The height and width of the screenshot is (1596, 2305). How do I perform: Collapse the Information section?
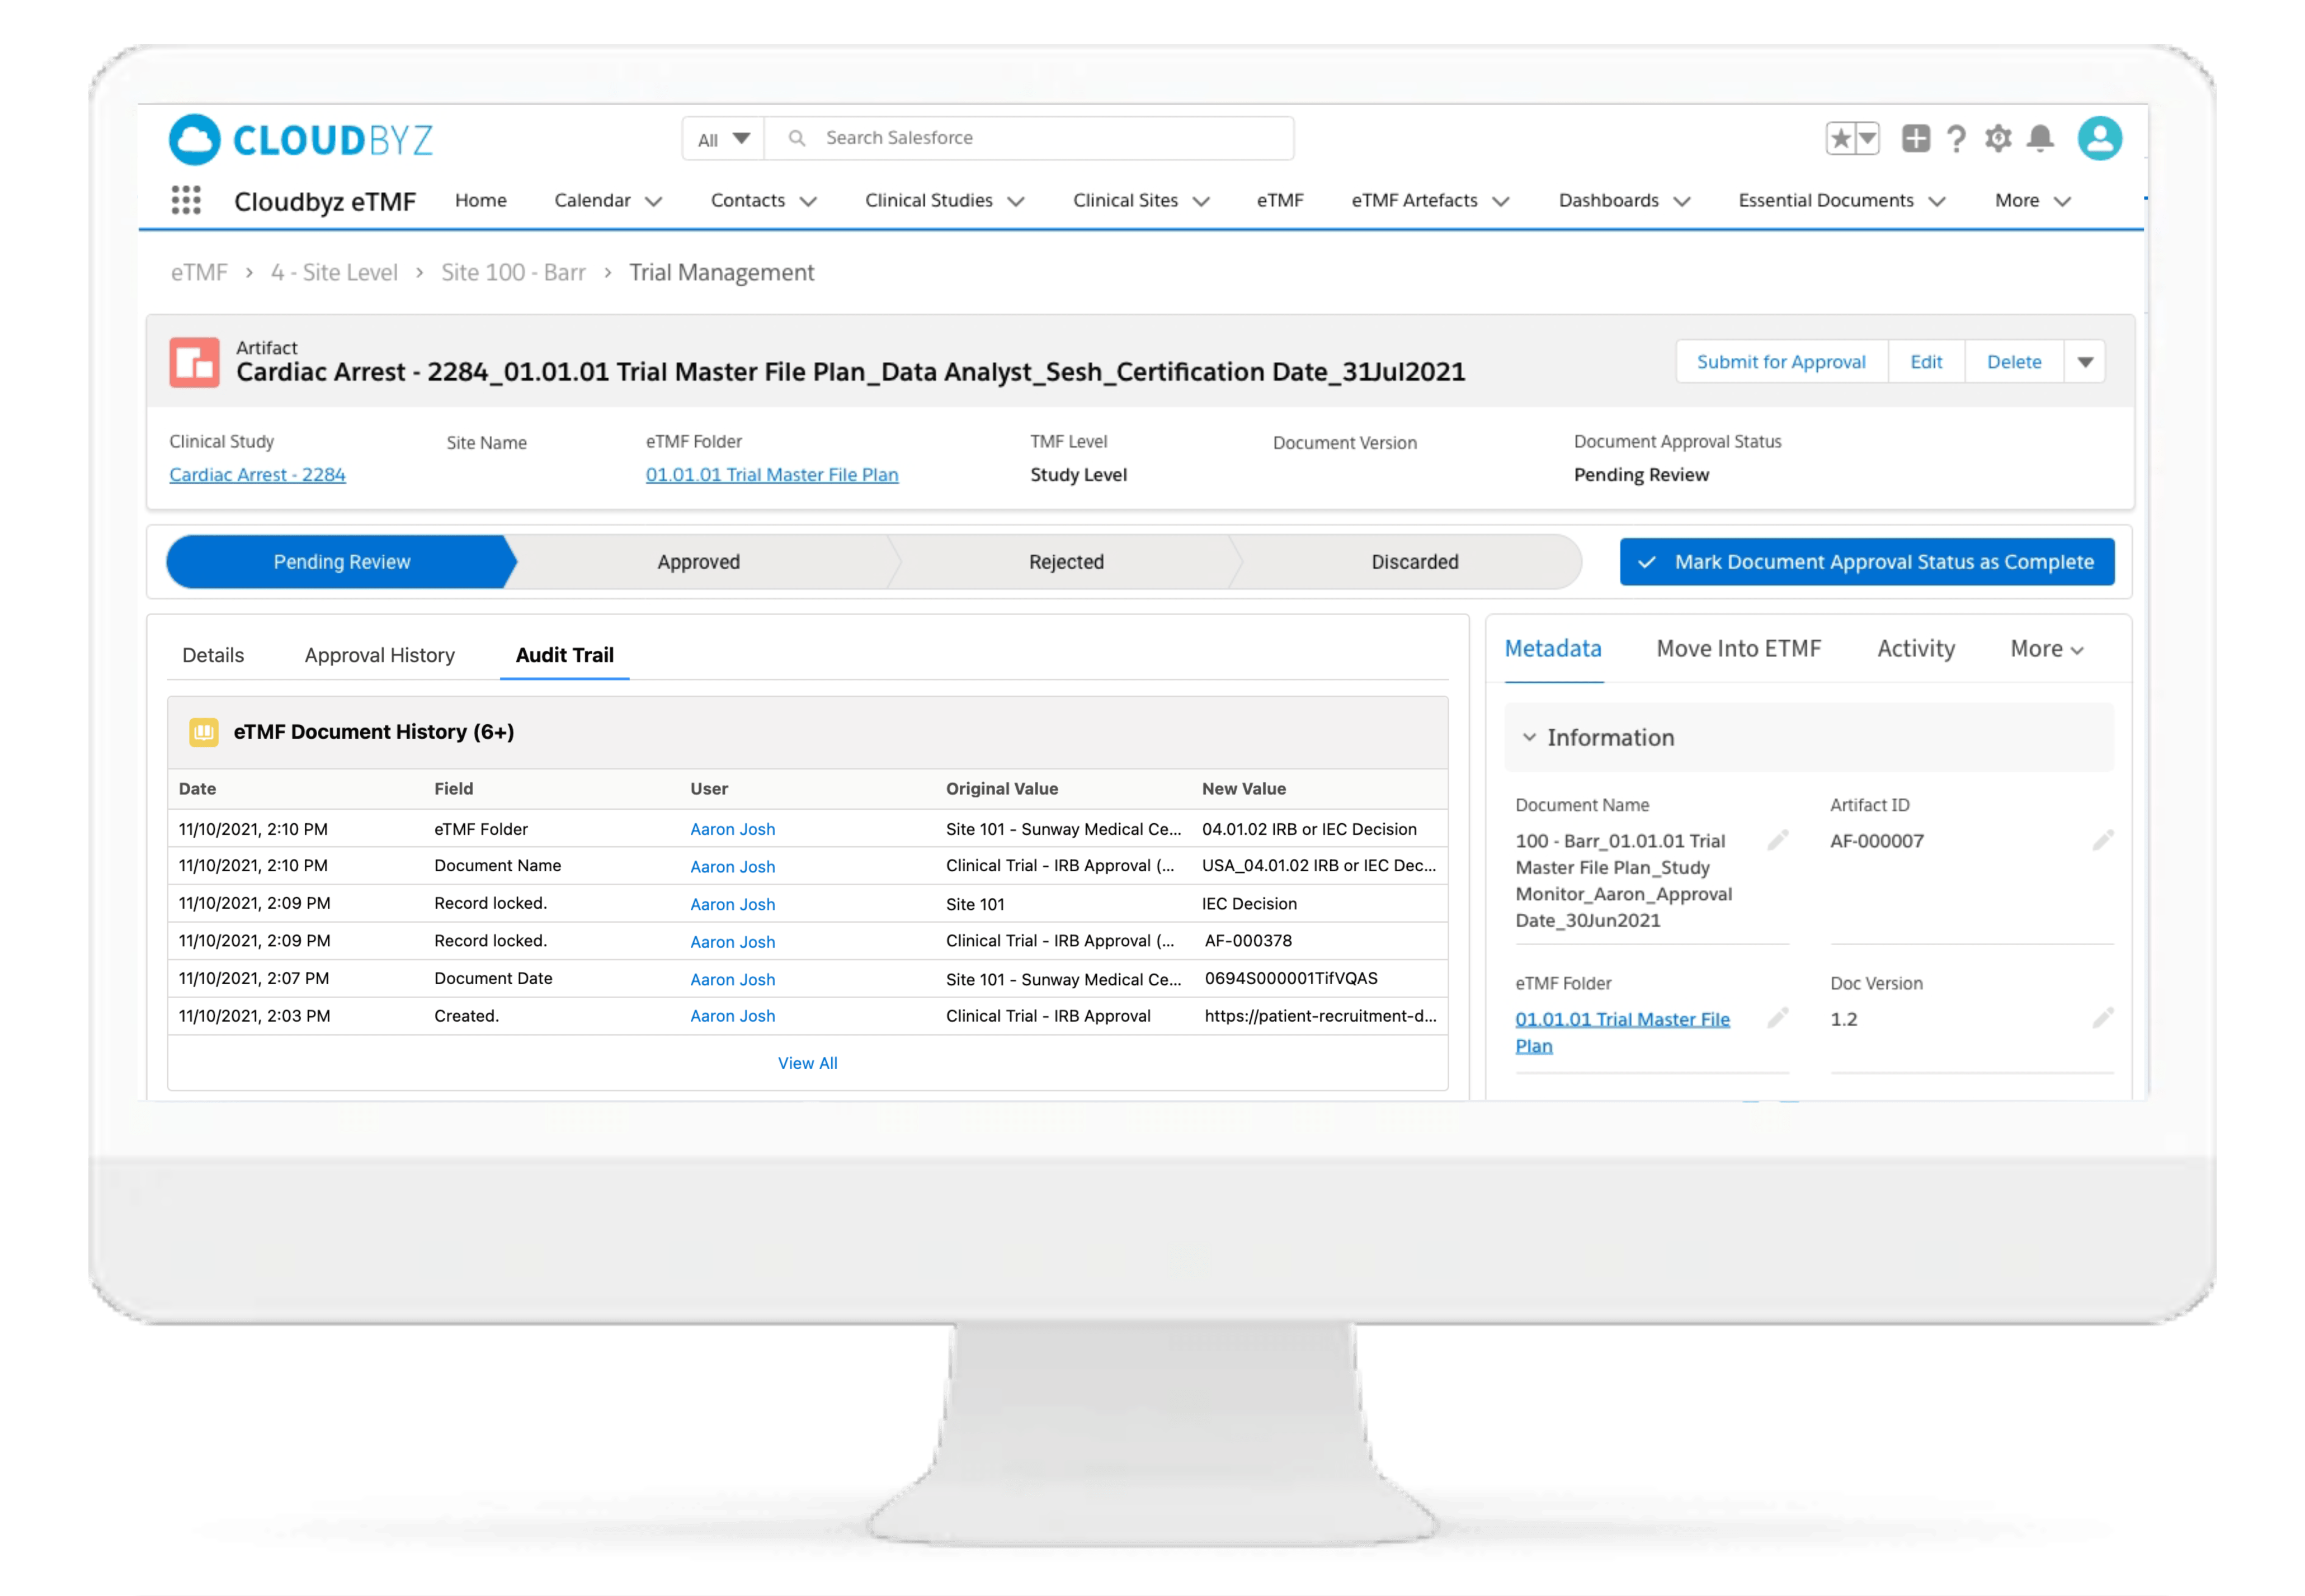pyautogui.click(x=1529, y=737)
